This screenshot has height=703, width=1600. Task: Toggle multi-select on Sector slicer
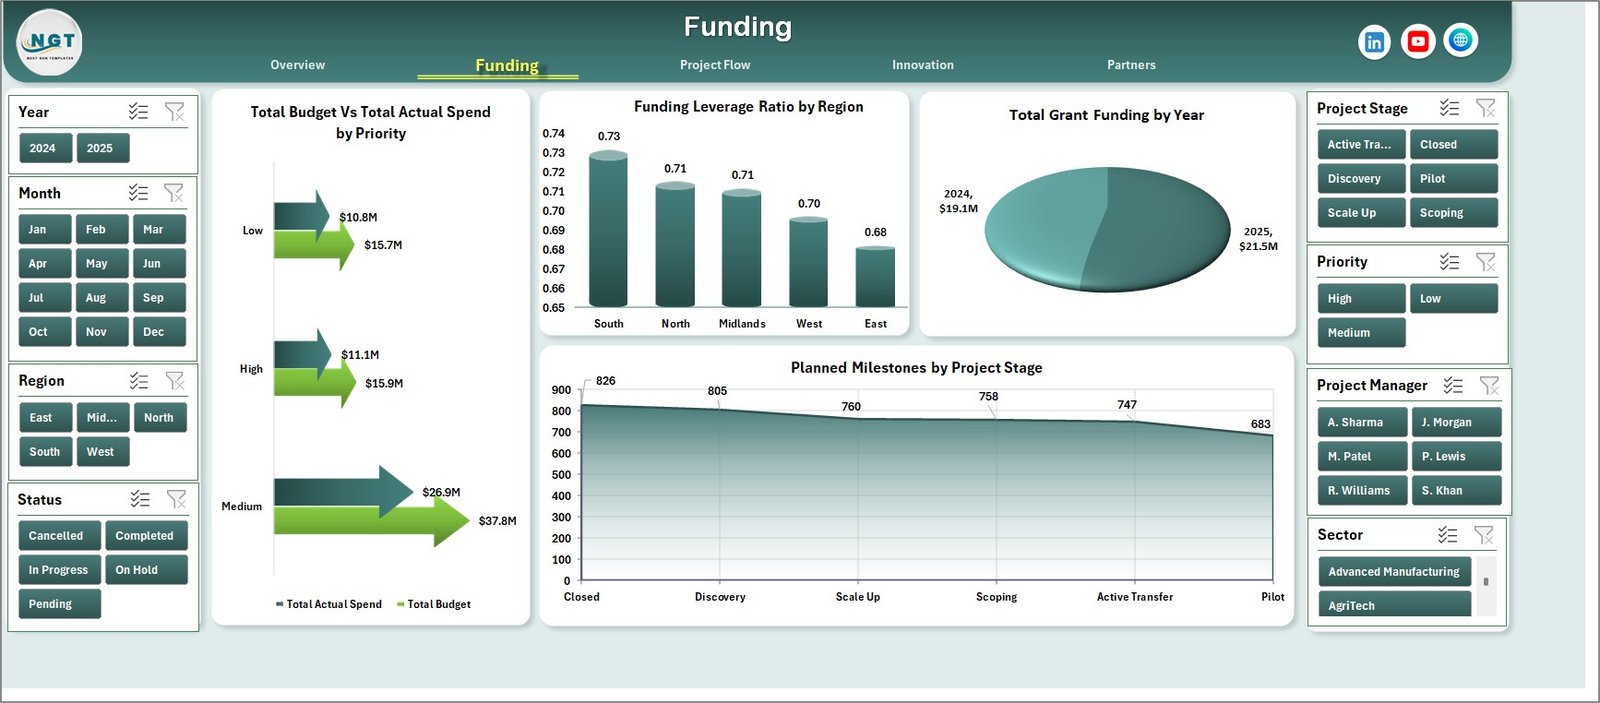coord(1447,535)
